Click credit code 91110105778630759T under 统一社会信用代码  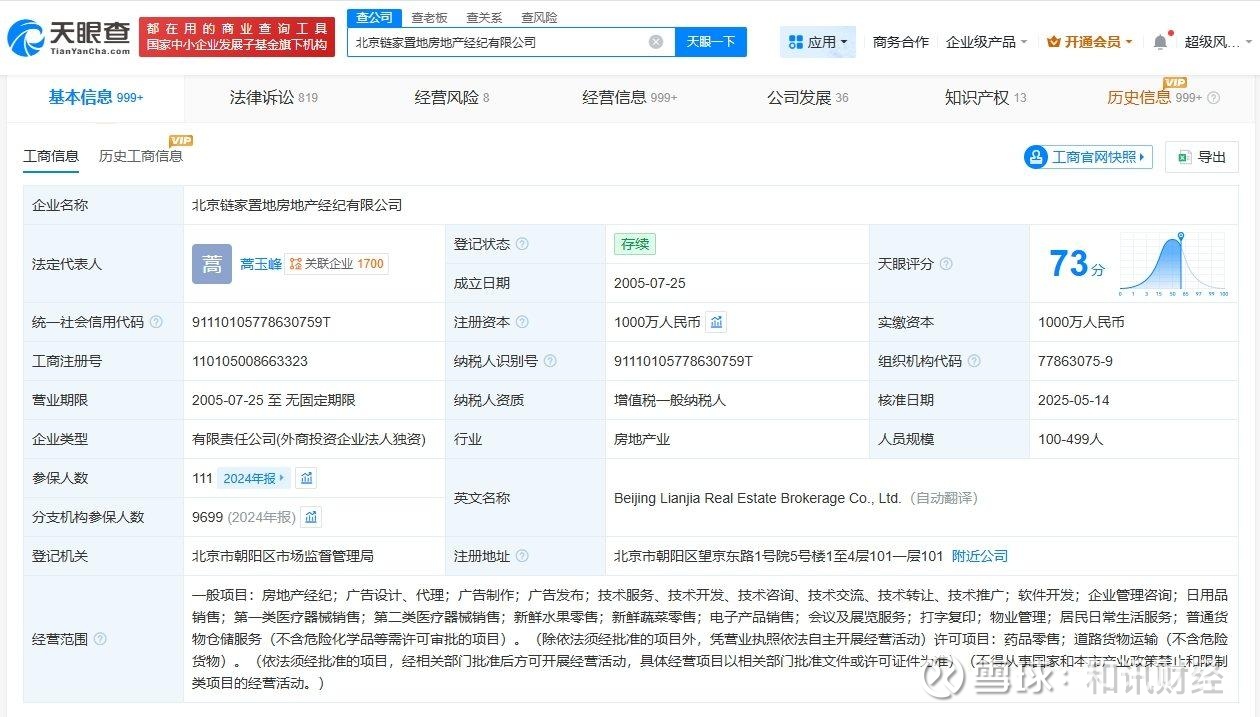tap(261, 322)
